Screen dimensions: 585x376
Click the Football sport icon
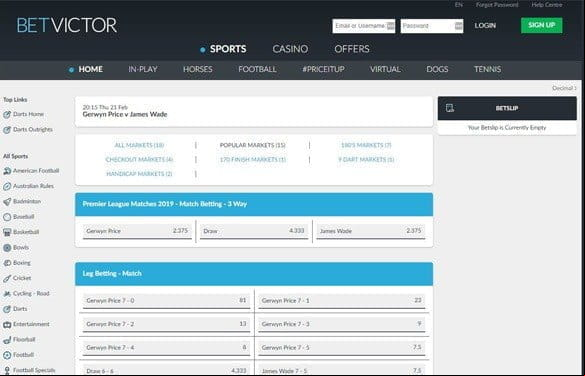(7, 355)
